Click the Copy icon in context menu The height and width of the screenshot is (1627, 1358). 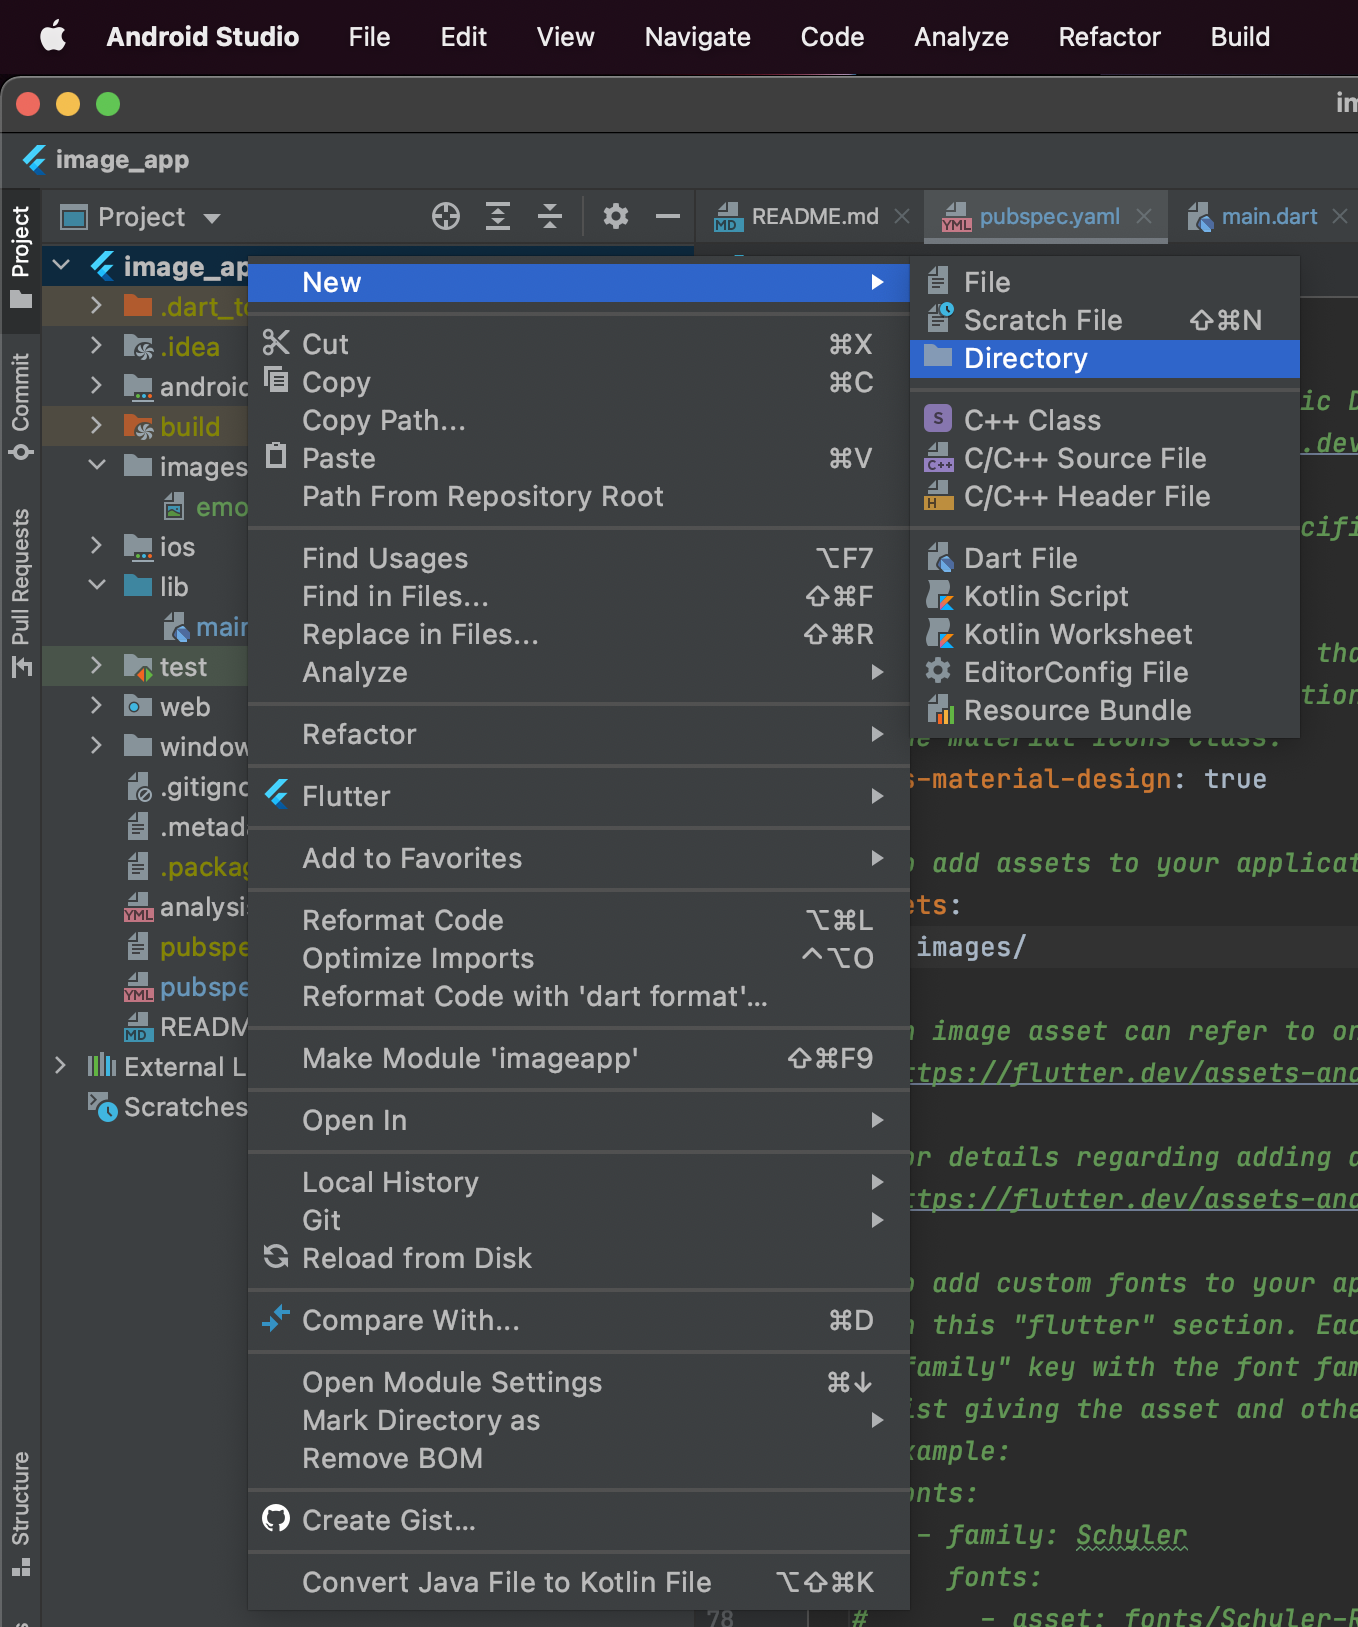pyautogui.click(x=276, y=380)
